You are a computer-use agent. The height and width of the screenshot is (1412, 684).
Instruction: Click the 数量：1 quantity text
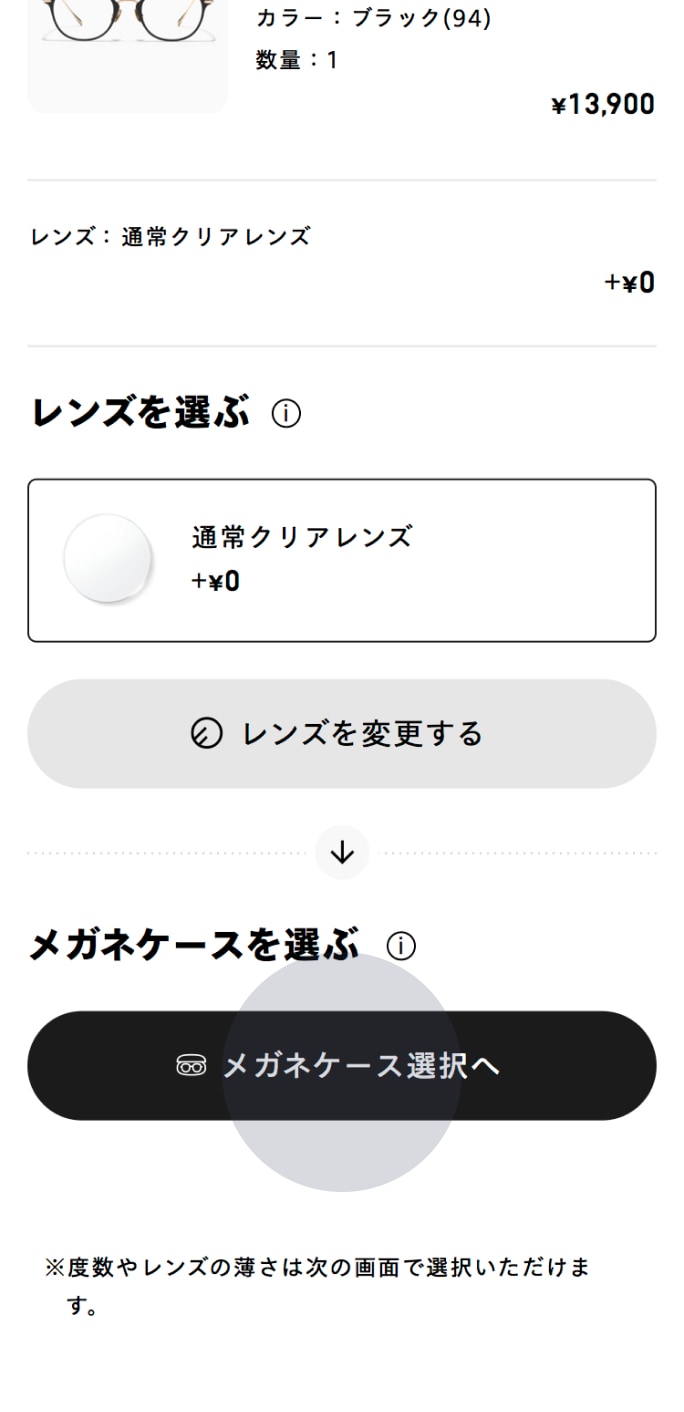pyautogui.click(x=297, y=60)
